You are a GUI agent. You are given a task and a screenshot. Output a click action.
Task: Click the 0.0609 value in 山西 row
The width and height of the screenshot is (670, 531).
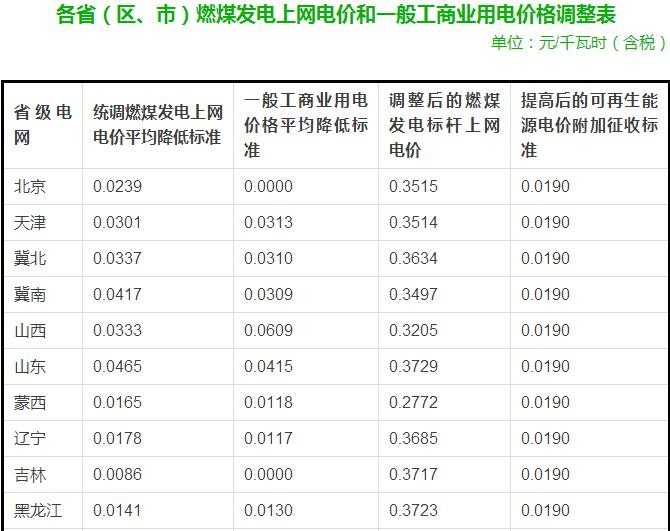(268, 330)
